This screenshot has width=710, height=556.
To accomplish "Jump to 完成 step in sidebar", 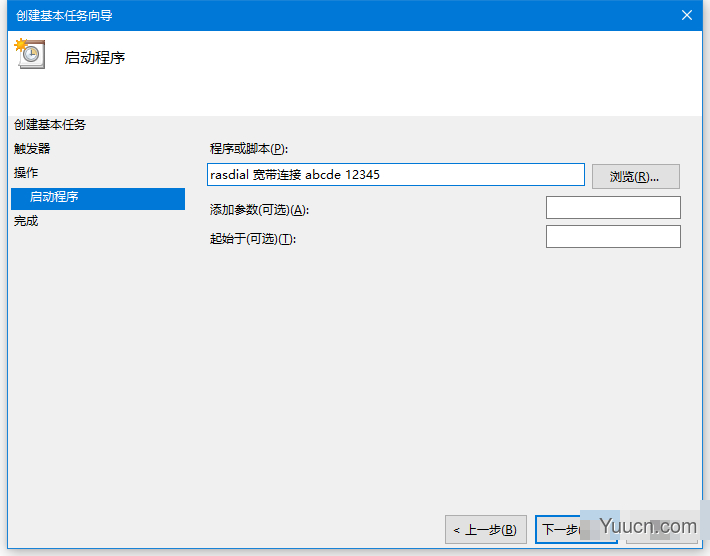I will point(26,221).
